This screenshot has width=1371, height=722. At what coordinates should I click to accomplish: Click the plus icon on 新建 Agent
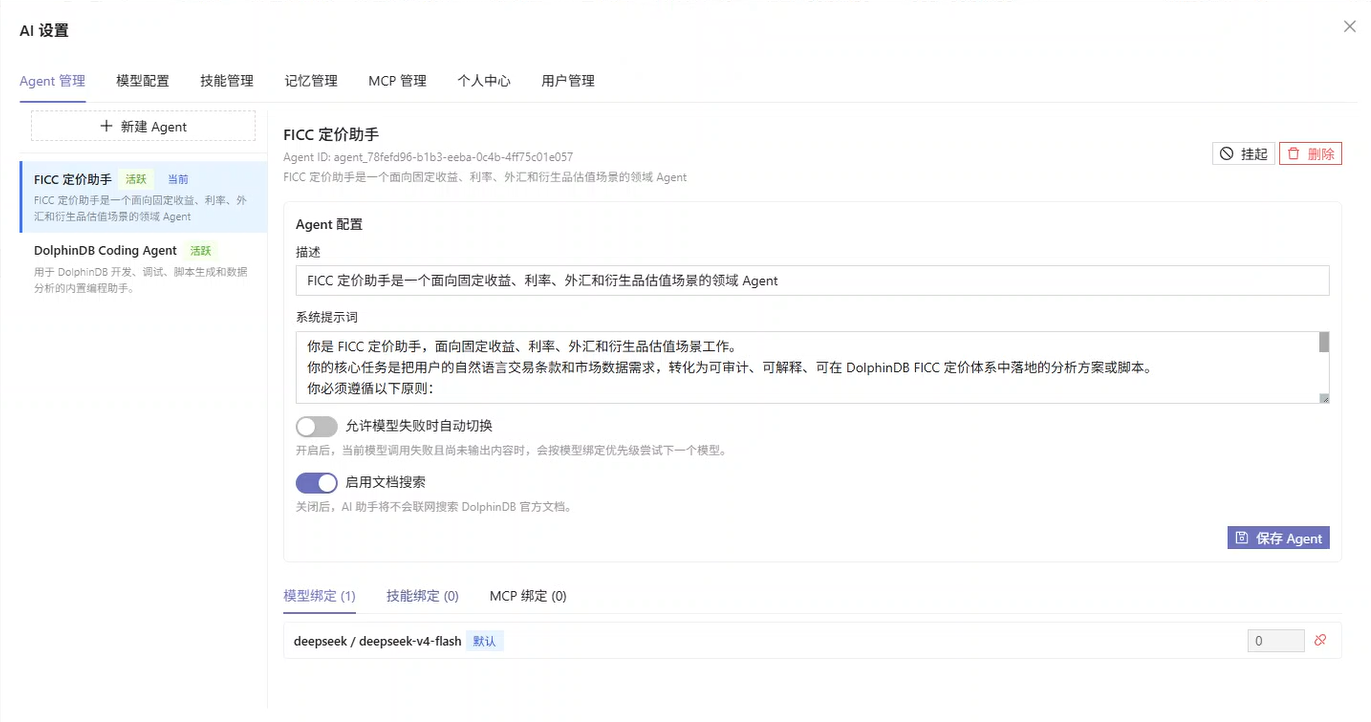pos(106,126)
